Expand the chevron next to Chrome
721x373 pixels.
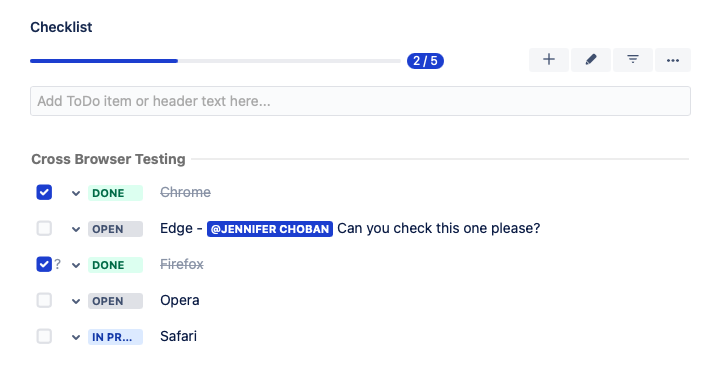pyautogui.click(x=76, y=193)
